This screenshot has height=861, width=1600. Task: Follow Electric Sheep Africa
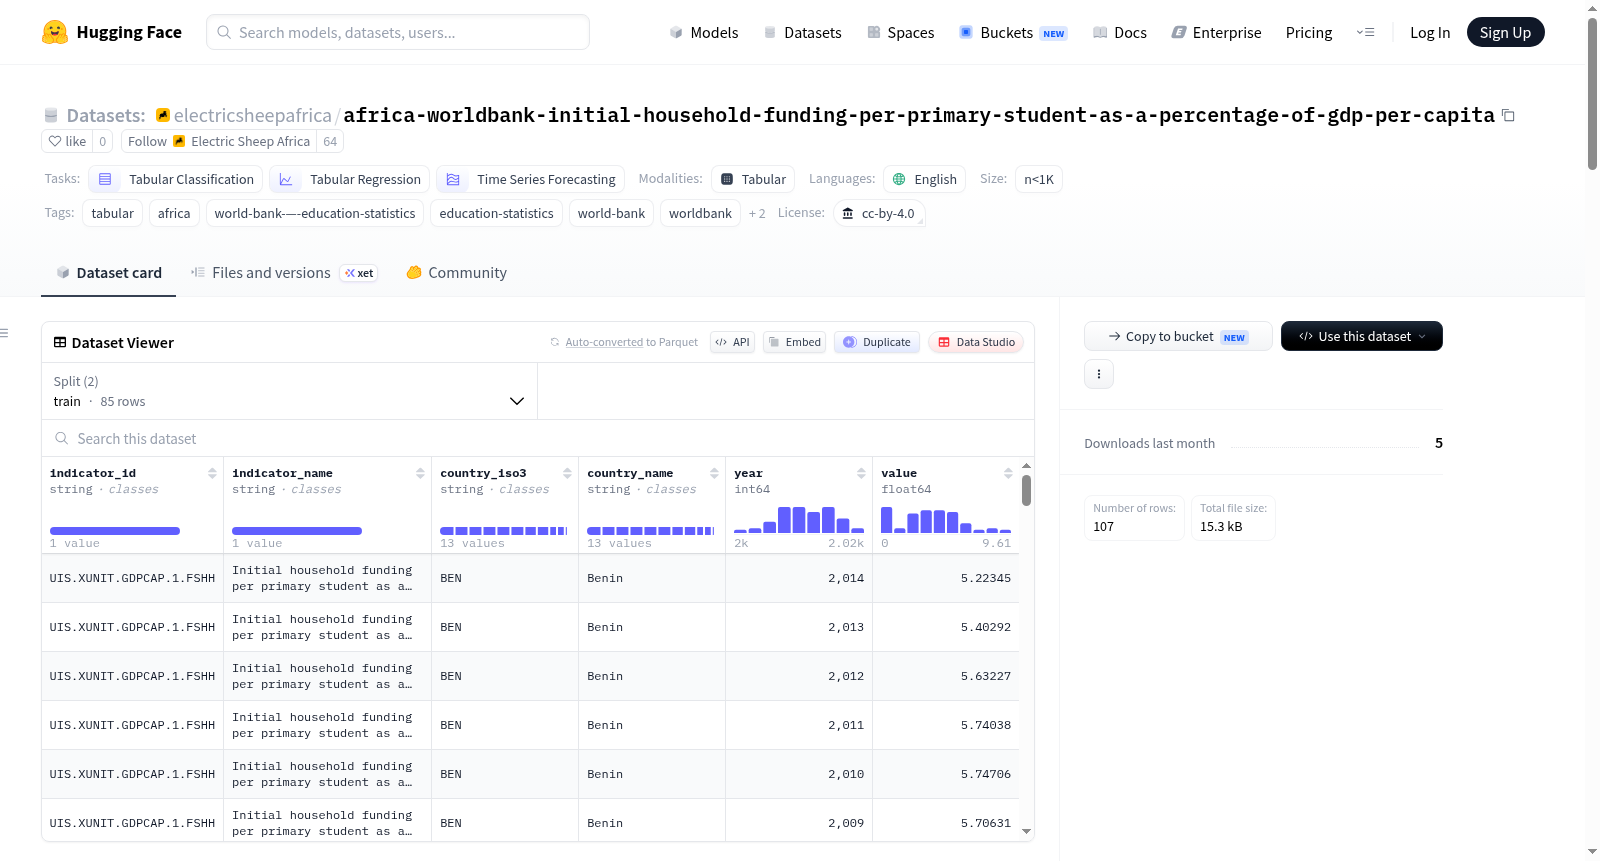click(219, 141)
